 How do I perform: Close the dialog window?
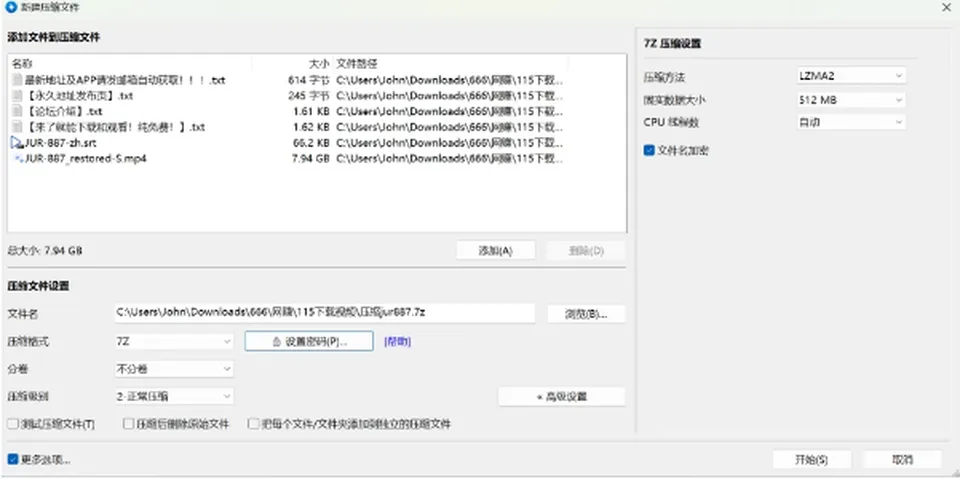point(946,7)
